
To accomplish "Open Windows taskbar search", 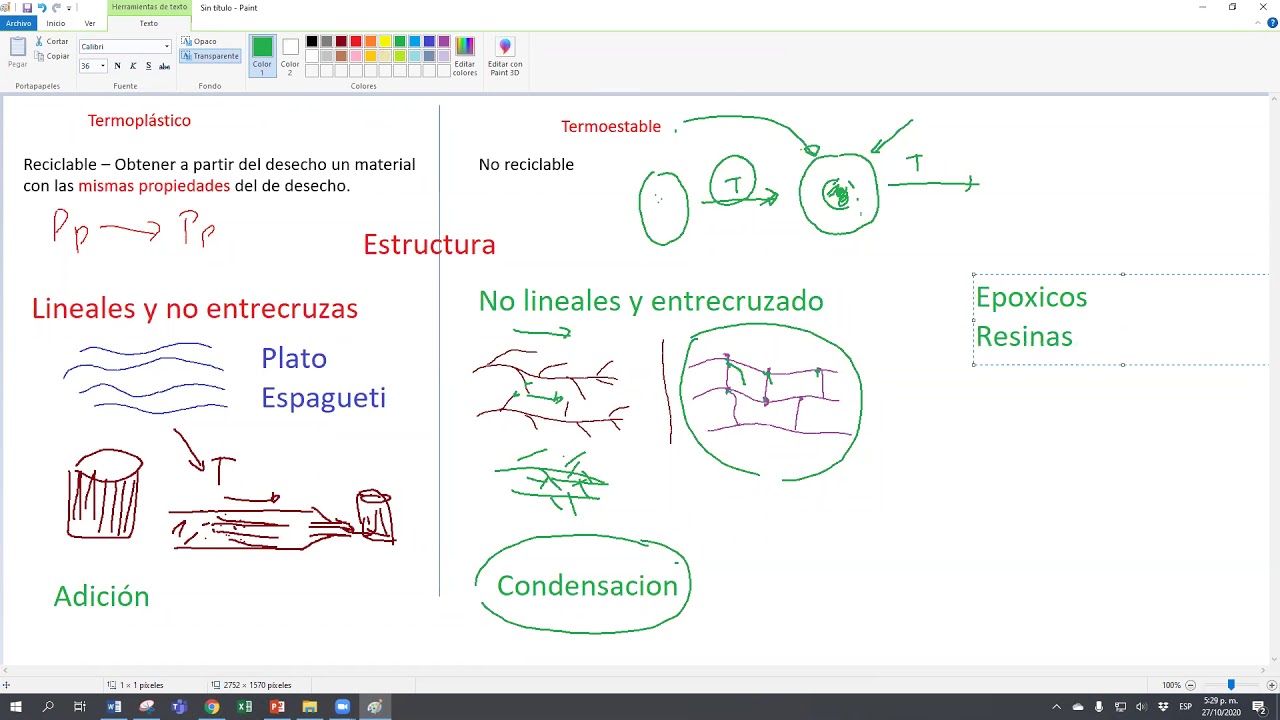I will (48, 707).
